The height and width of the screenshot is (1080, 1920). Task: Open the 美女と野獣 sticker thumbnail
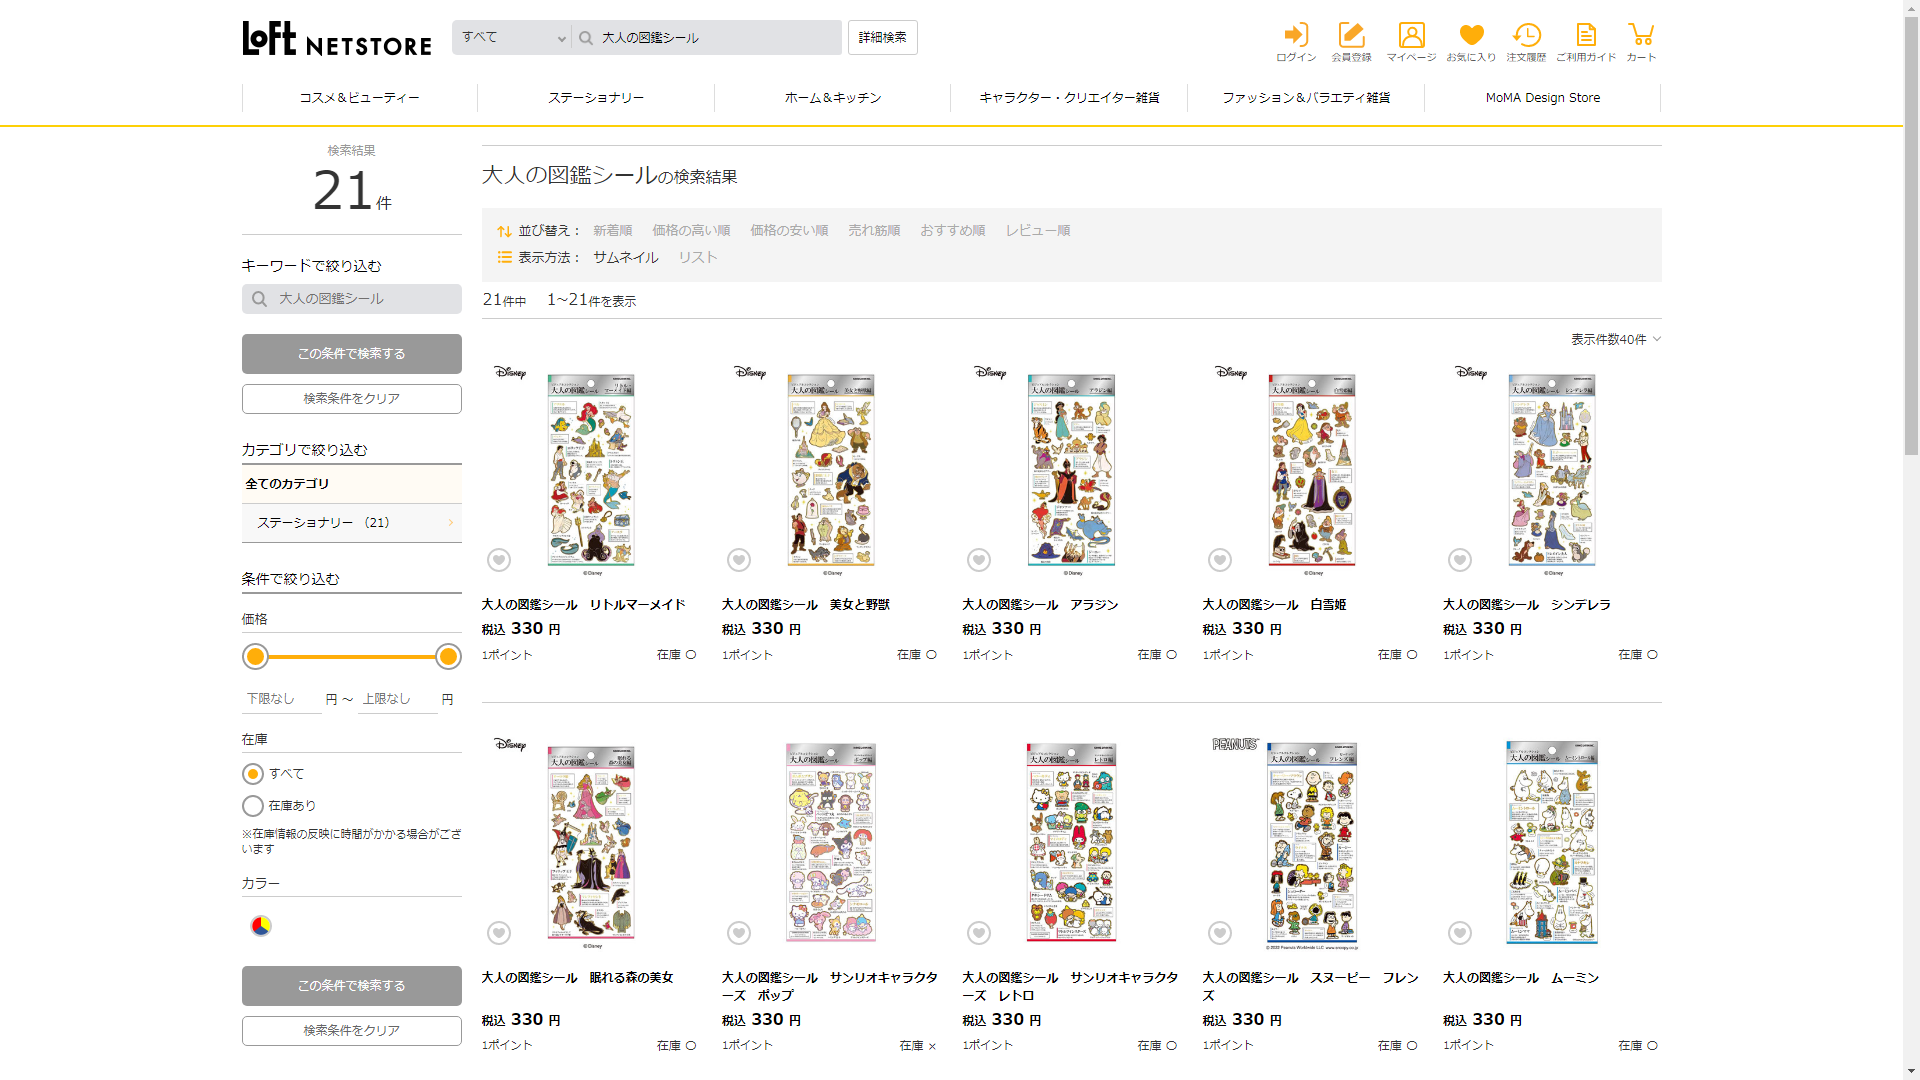click(x=831, y=471)
